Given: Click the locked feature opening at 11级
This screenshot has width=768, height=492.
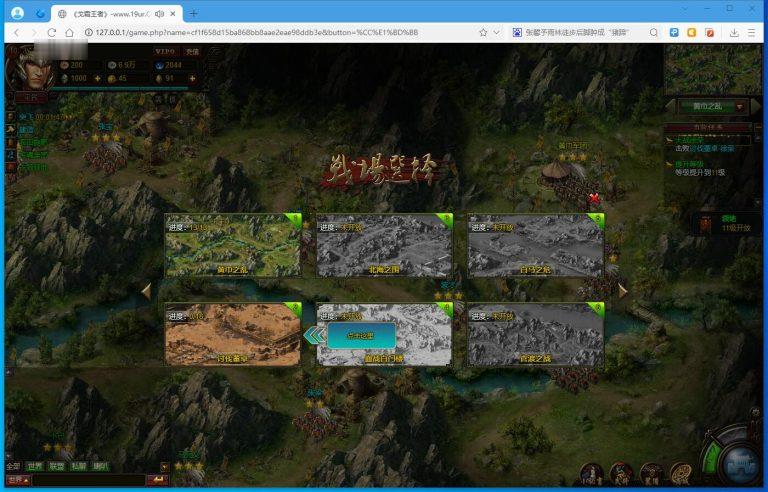Looking at the screenshot, I should point(727,223).
